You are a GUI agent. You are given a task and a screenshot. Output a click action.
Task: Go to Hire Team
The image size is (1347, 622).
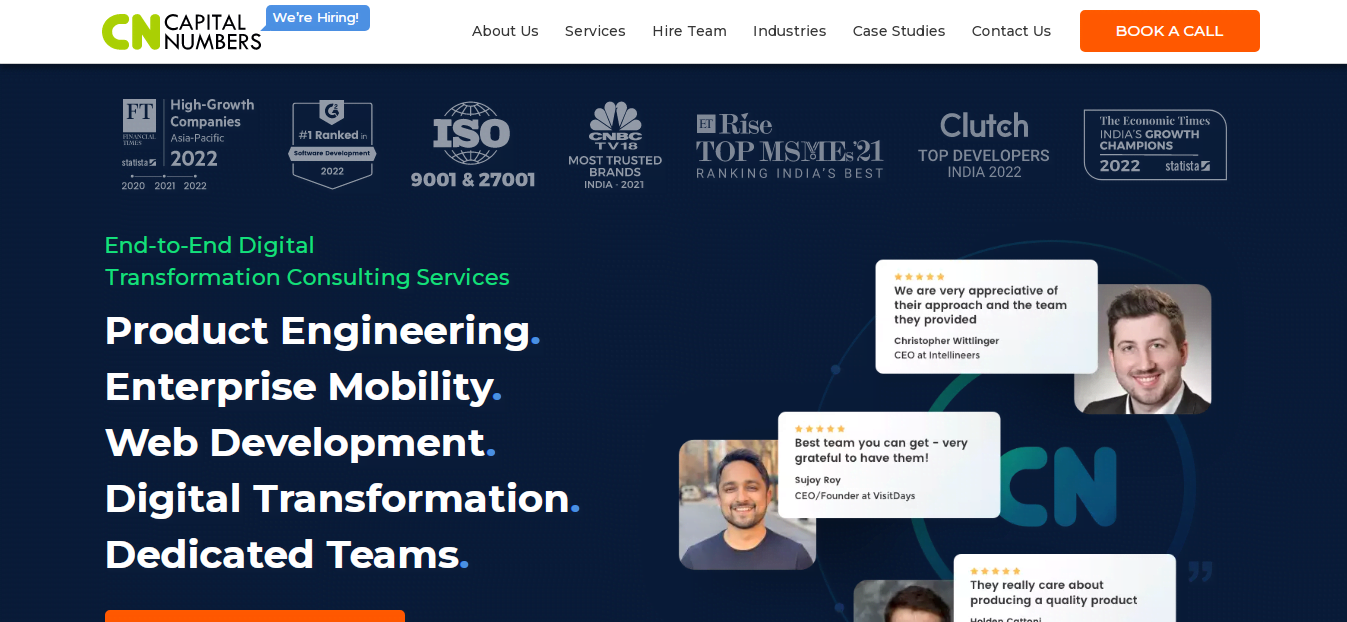689,31
